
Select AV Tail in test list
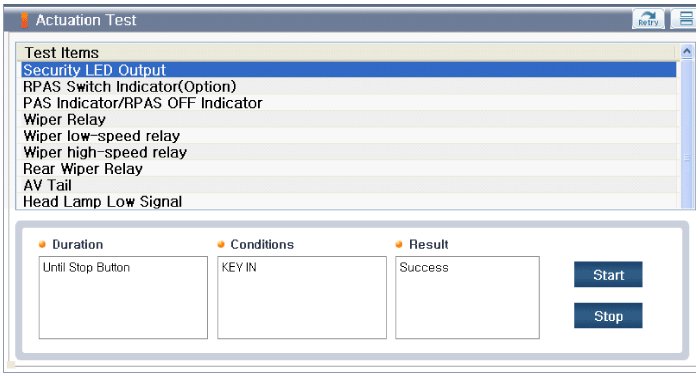[x=349, y=185]
